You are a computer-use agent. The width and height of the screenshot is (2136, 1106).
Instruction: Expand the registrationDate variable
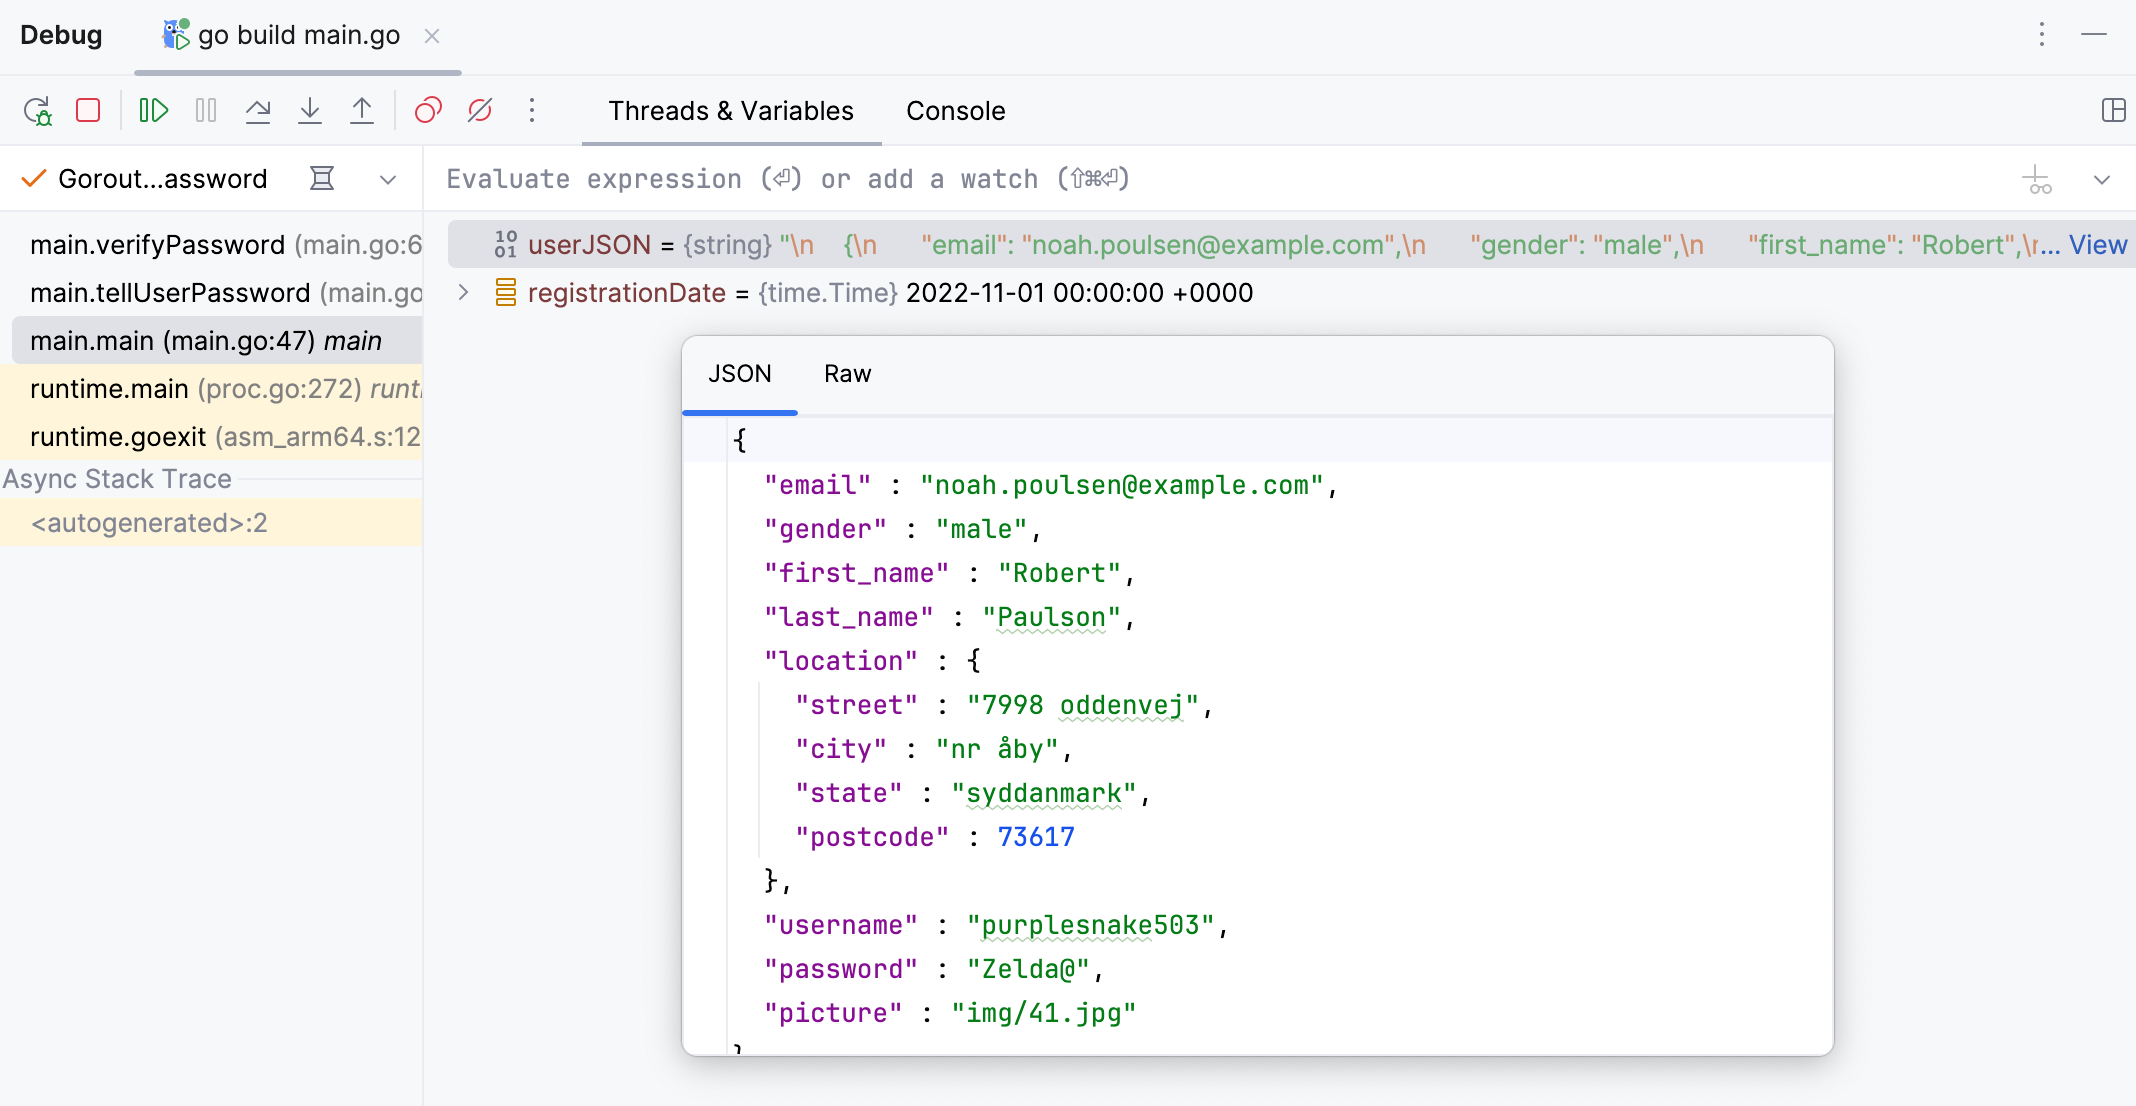[463, 292]
